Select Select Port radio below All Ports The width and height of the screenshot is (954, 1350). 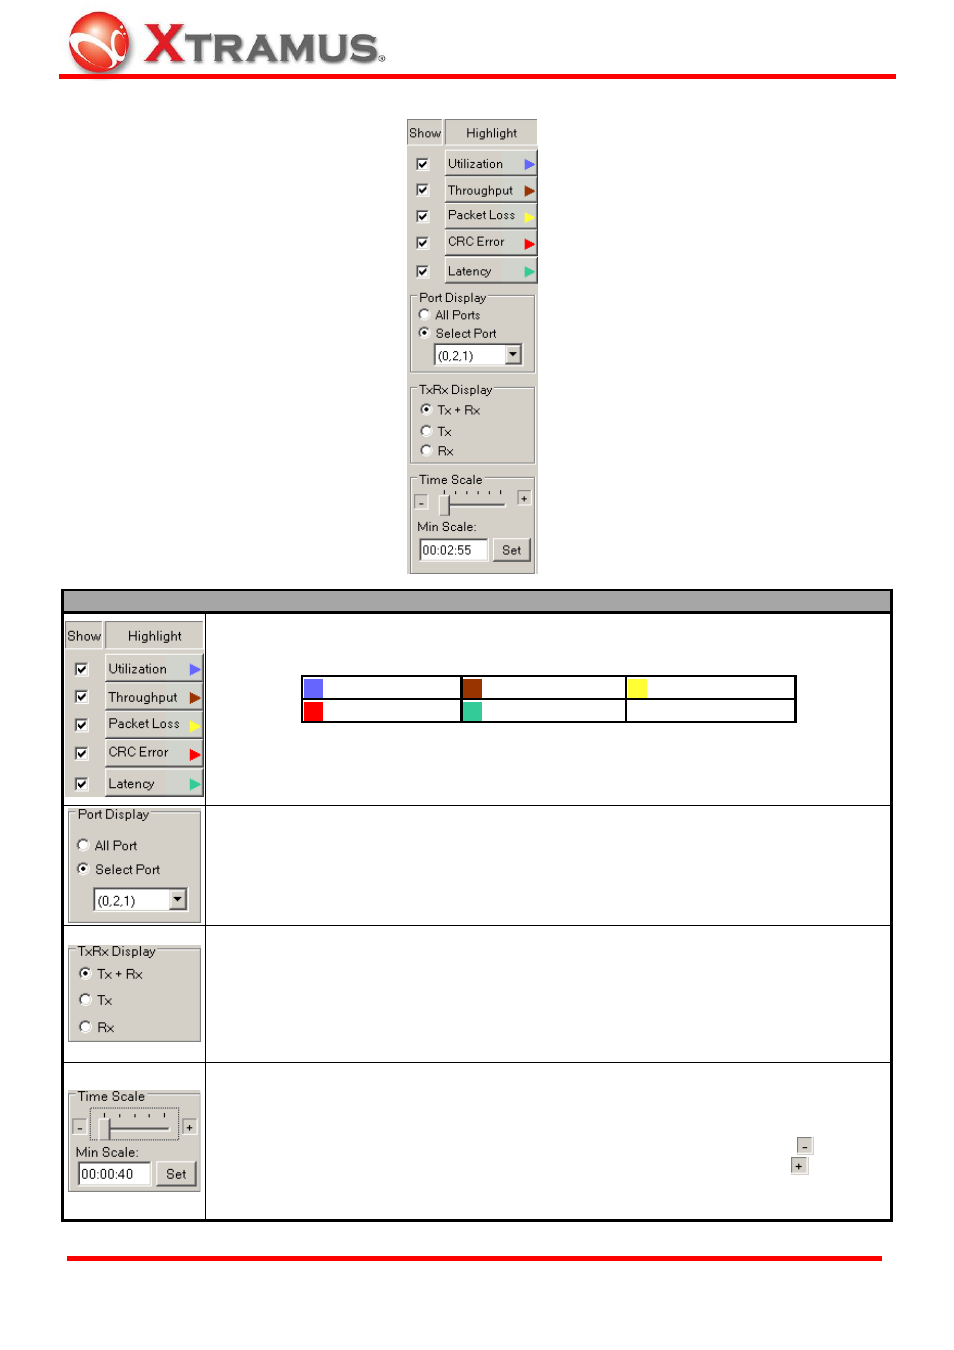425,333
